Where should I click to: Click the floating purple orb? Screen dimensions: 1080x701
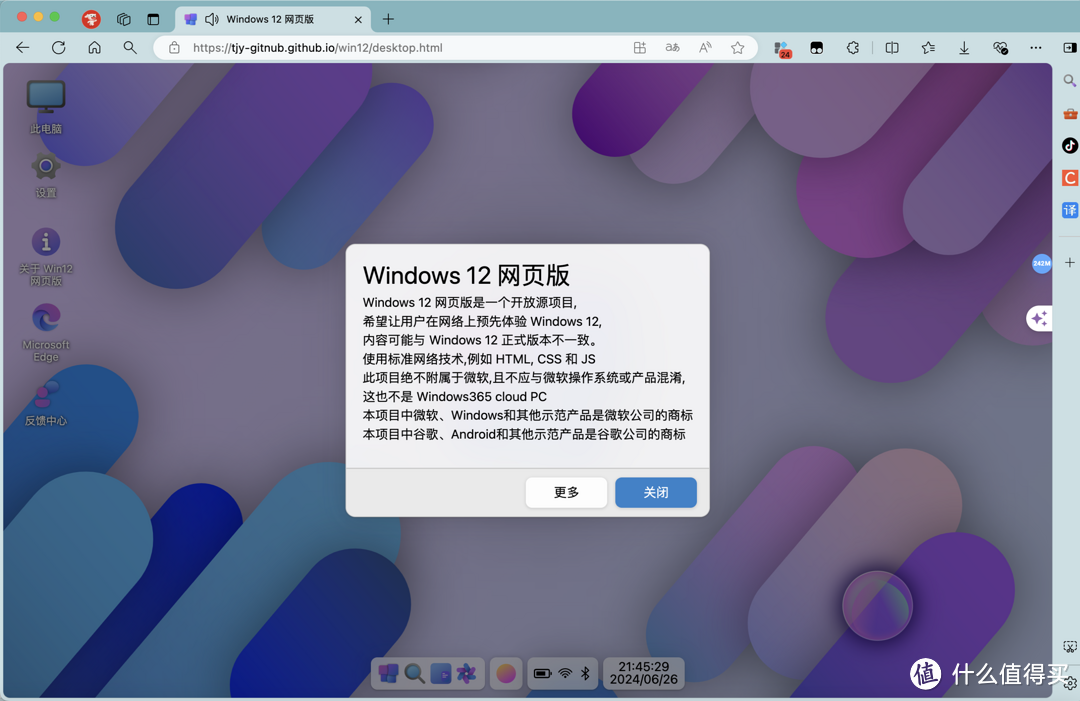[877, 606]
